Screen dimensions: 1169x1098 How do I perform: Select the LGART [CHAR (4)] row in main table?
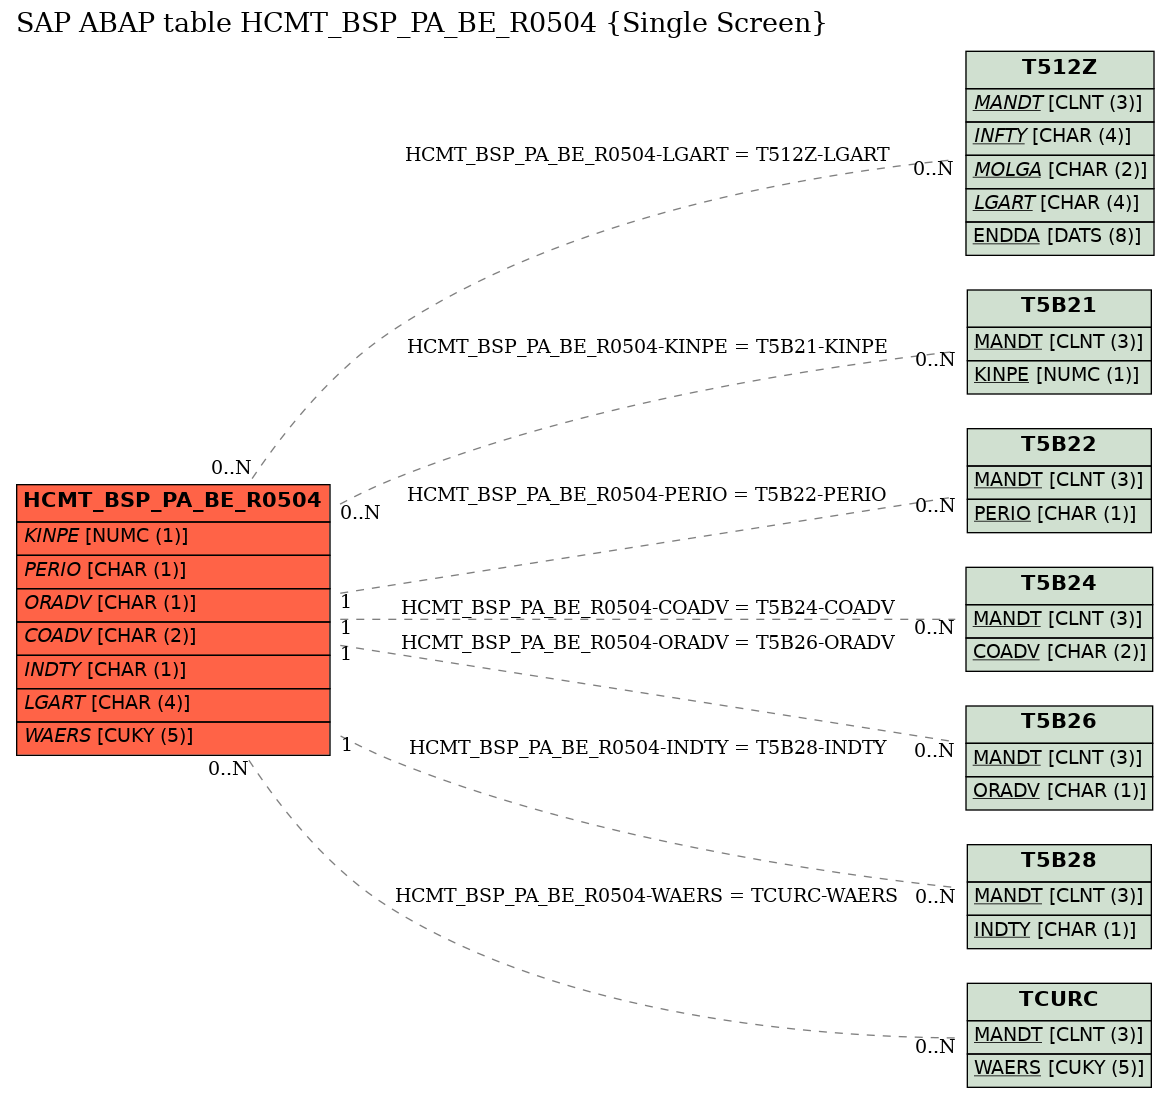tap(173, 705)
